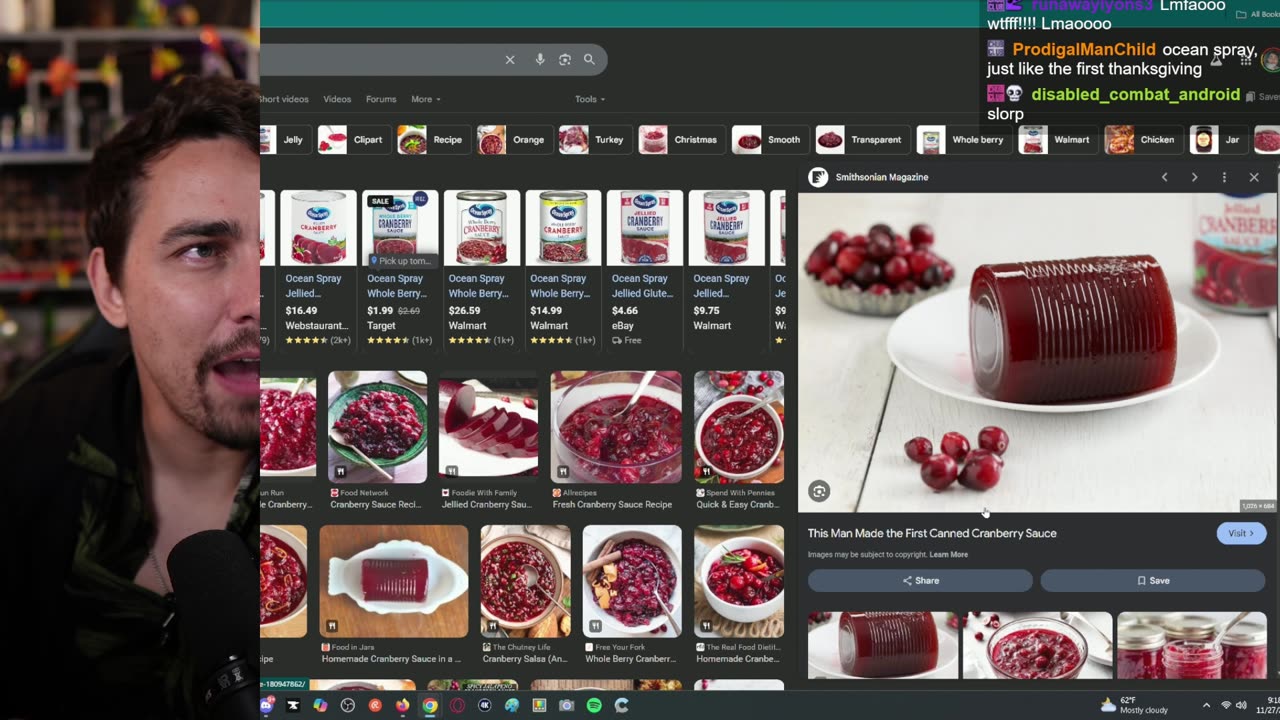Open the $16.49 Webstaurant Ocean Spray listing

pos(318,268)
